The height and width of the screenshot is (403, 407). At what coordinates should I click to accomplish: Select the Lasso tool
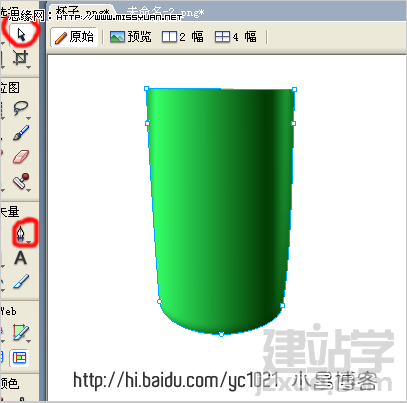pos(20,108)
